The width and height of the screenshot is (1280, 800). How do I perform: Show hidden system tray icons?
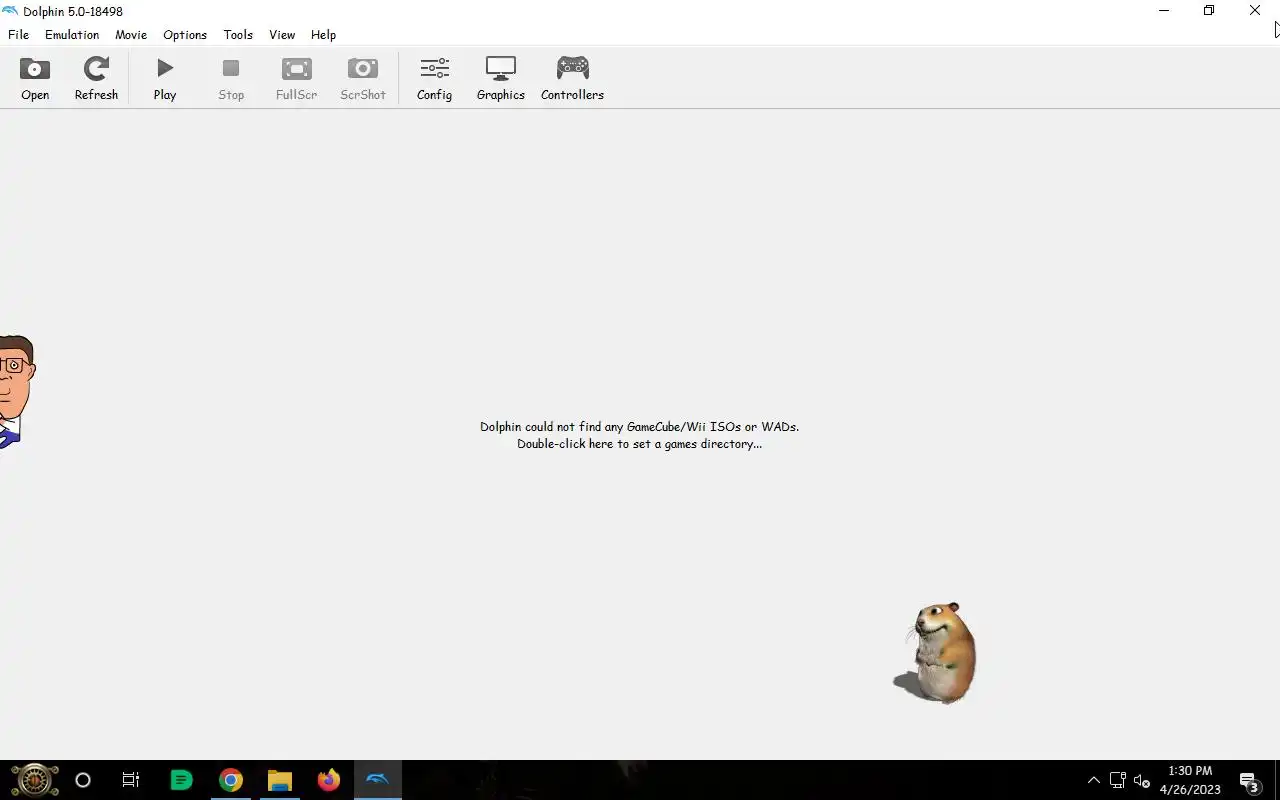click(x=1093, y=781)
